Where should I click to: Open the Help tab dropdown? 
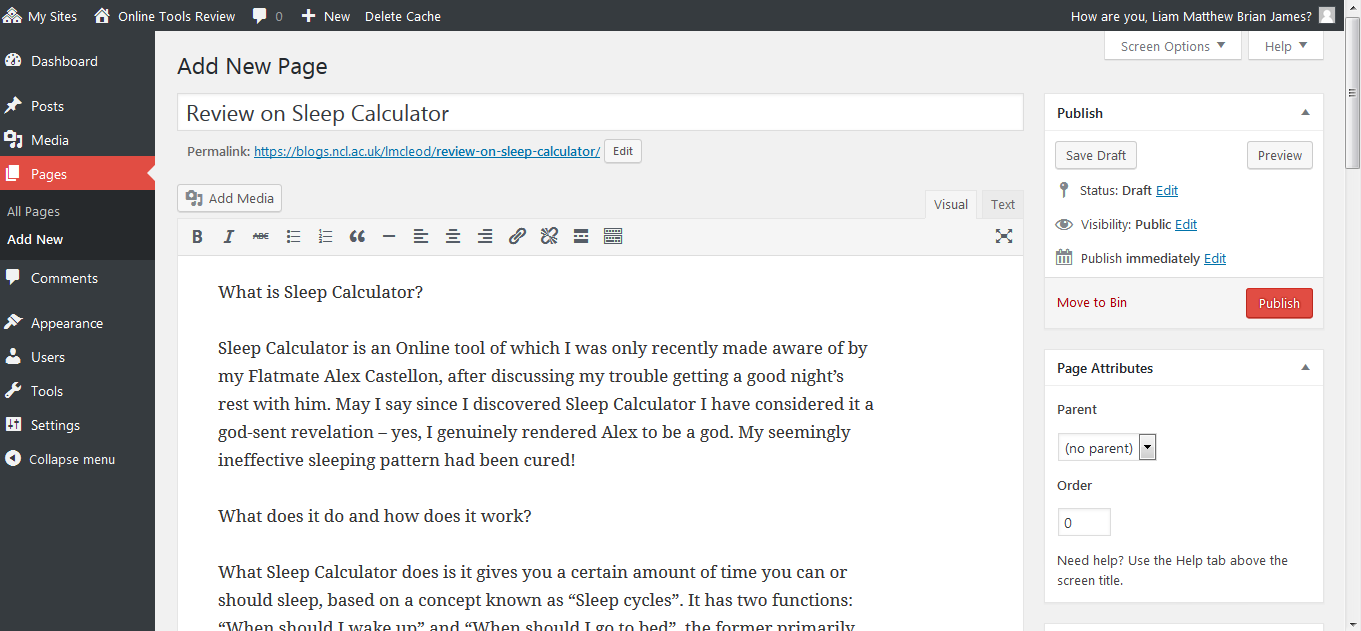[x=1285, y=46]
